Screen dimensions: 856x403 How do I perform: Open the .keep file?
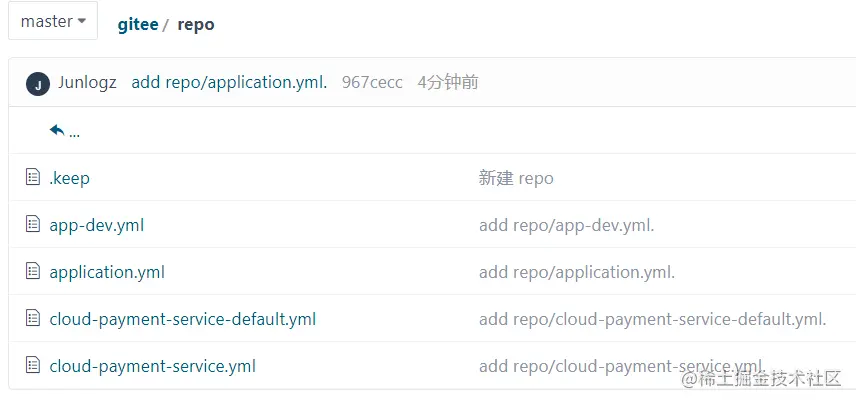69,178
